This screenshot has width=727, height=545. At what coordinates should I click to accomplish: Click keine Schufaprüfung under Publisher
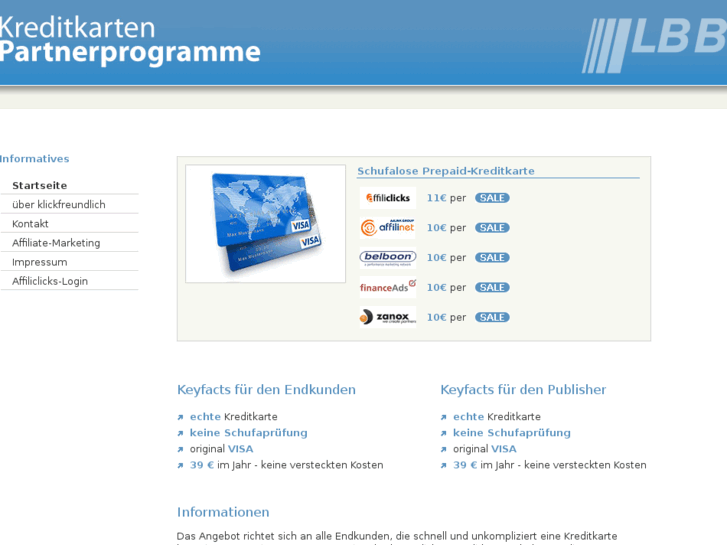(x=511, y=433)
